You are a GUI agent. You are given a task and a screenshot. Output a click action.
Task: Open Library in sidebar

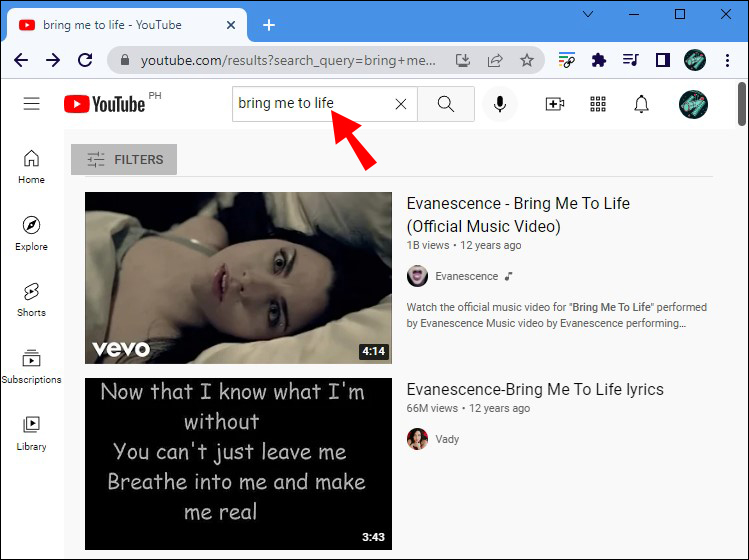point(32,433)
